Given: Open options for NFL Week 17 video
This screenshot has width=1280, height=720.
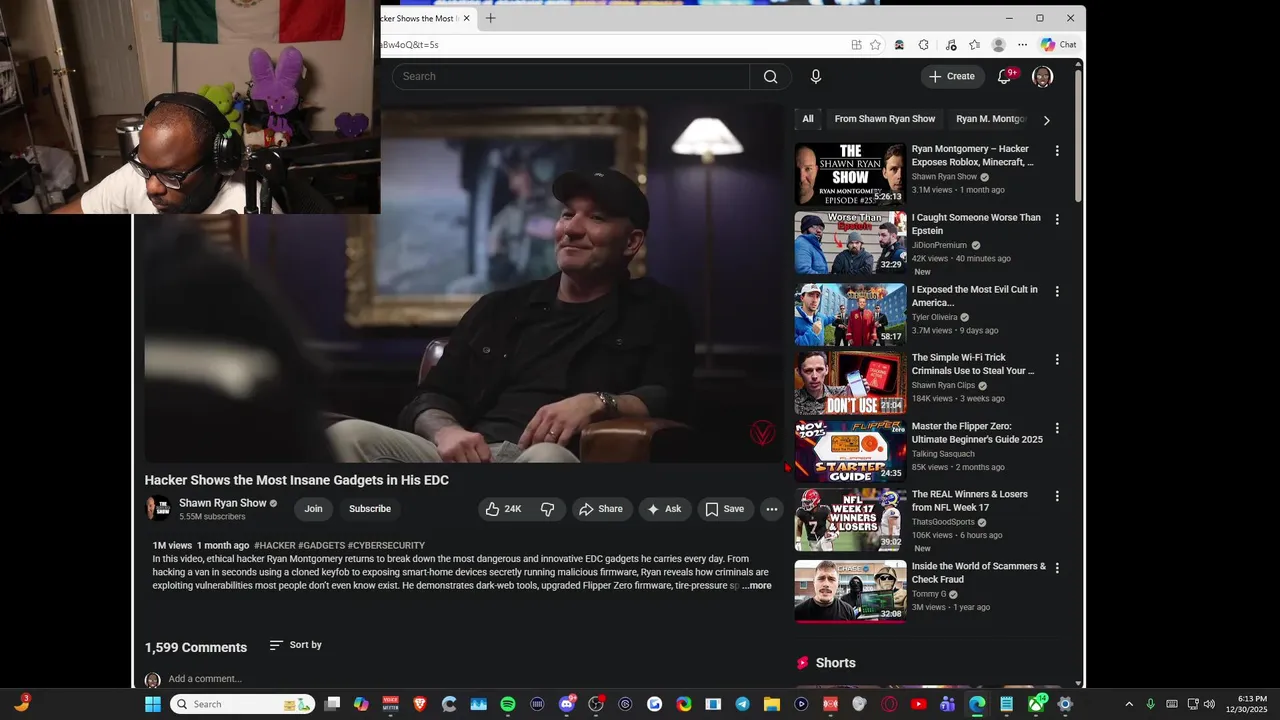Looking at the screenshot, I should click(x=1057, y=496).
